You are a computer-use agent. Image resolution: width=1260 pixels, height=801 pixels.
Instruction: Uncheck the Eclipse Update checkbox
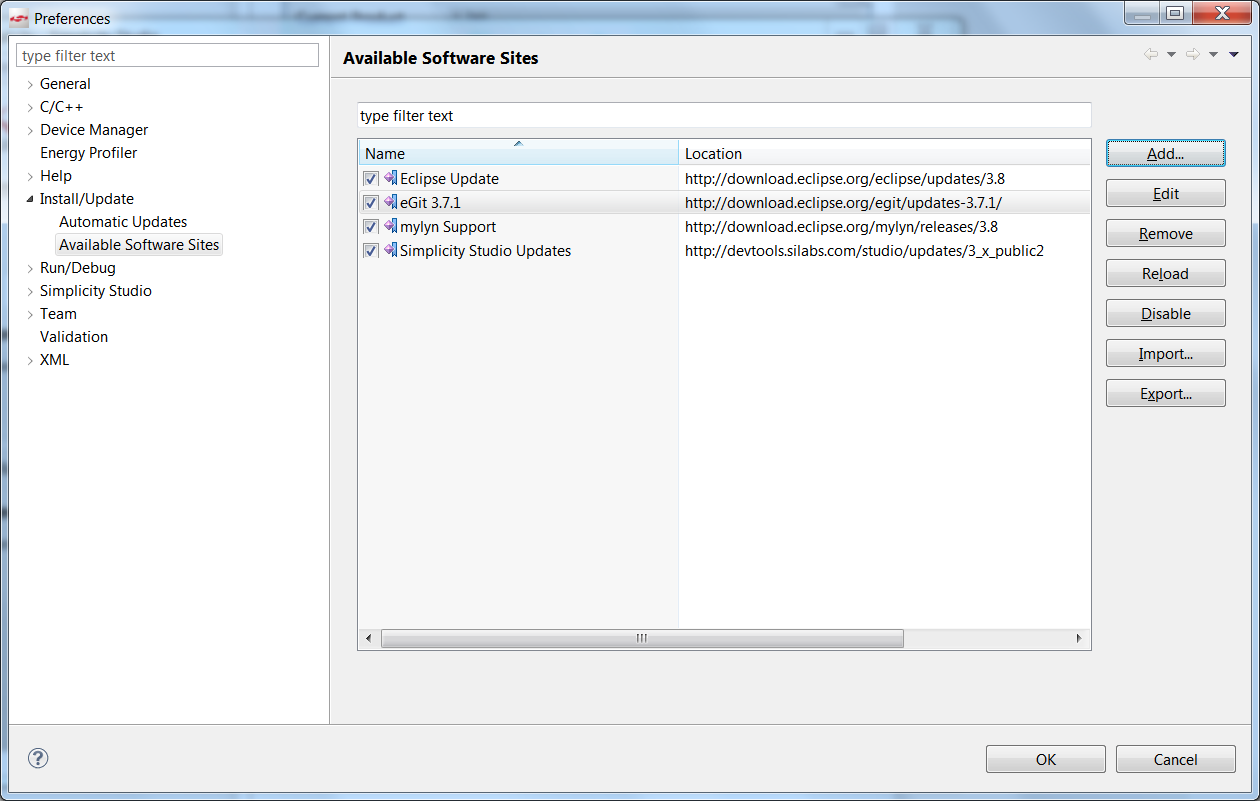[x=371, y=179]
